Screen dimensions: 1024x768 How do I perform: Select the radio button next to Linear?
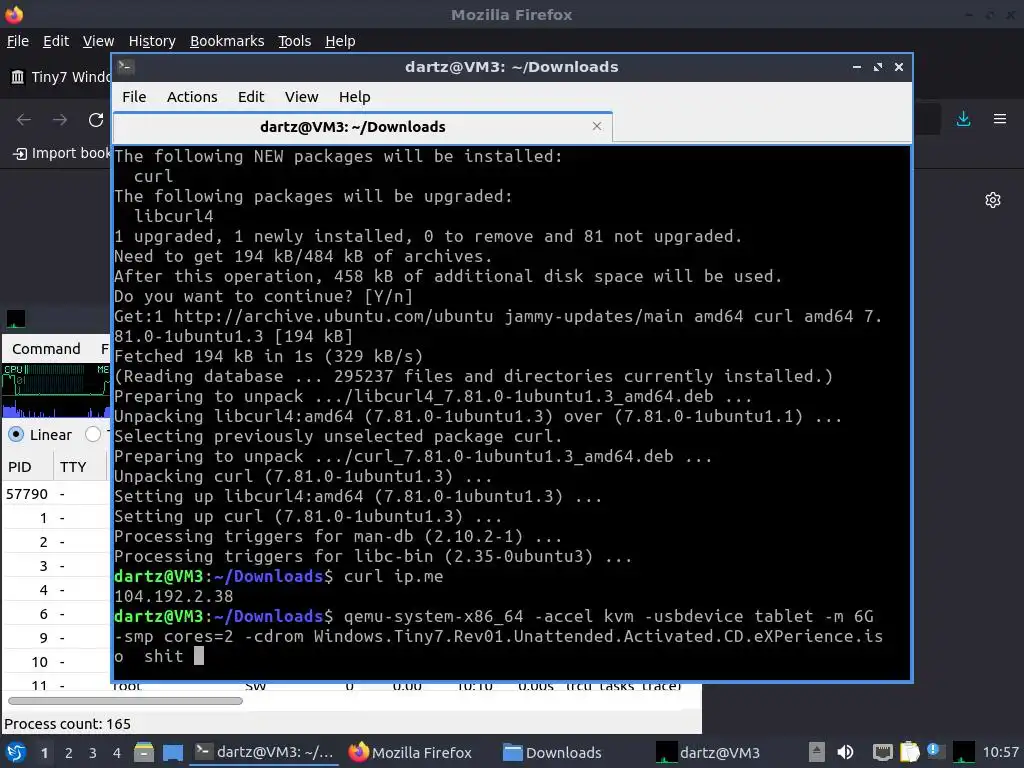[93, 434]
